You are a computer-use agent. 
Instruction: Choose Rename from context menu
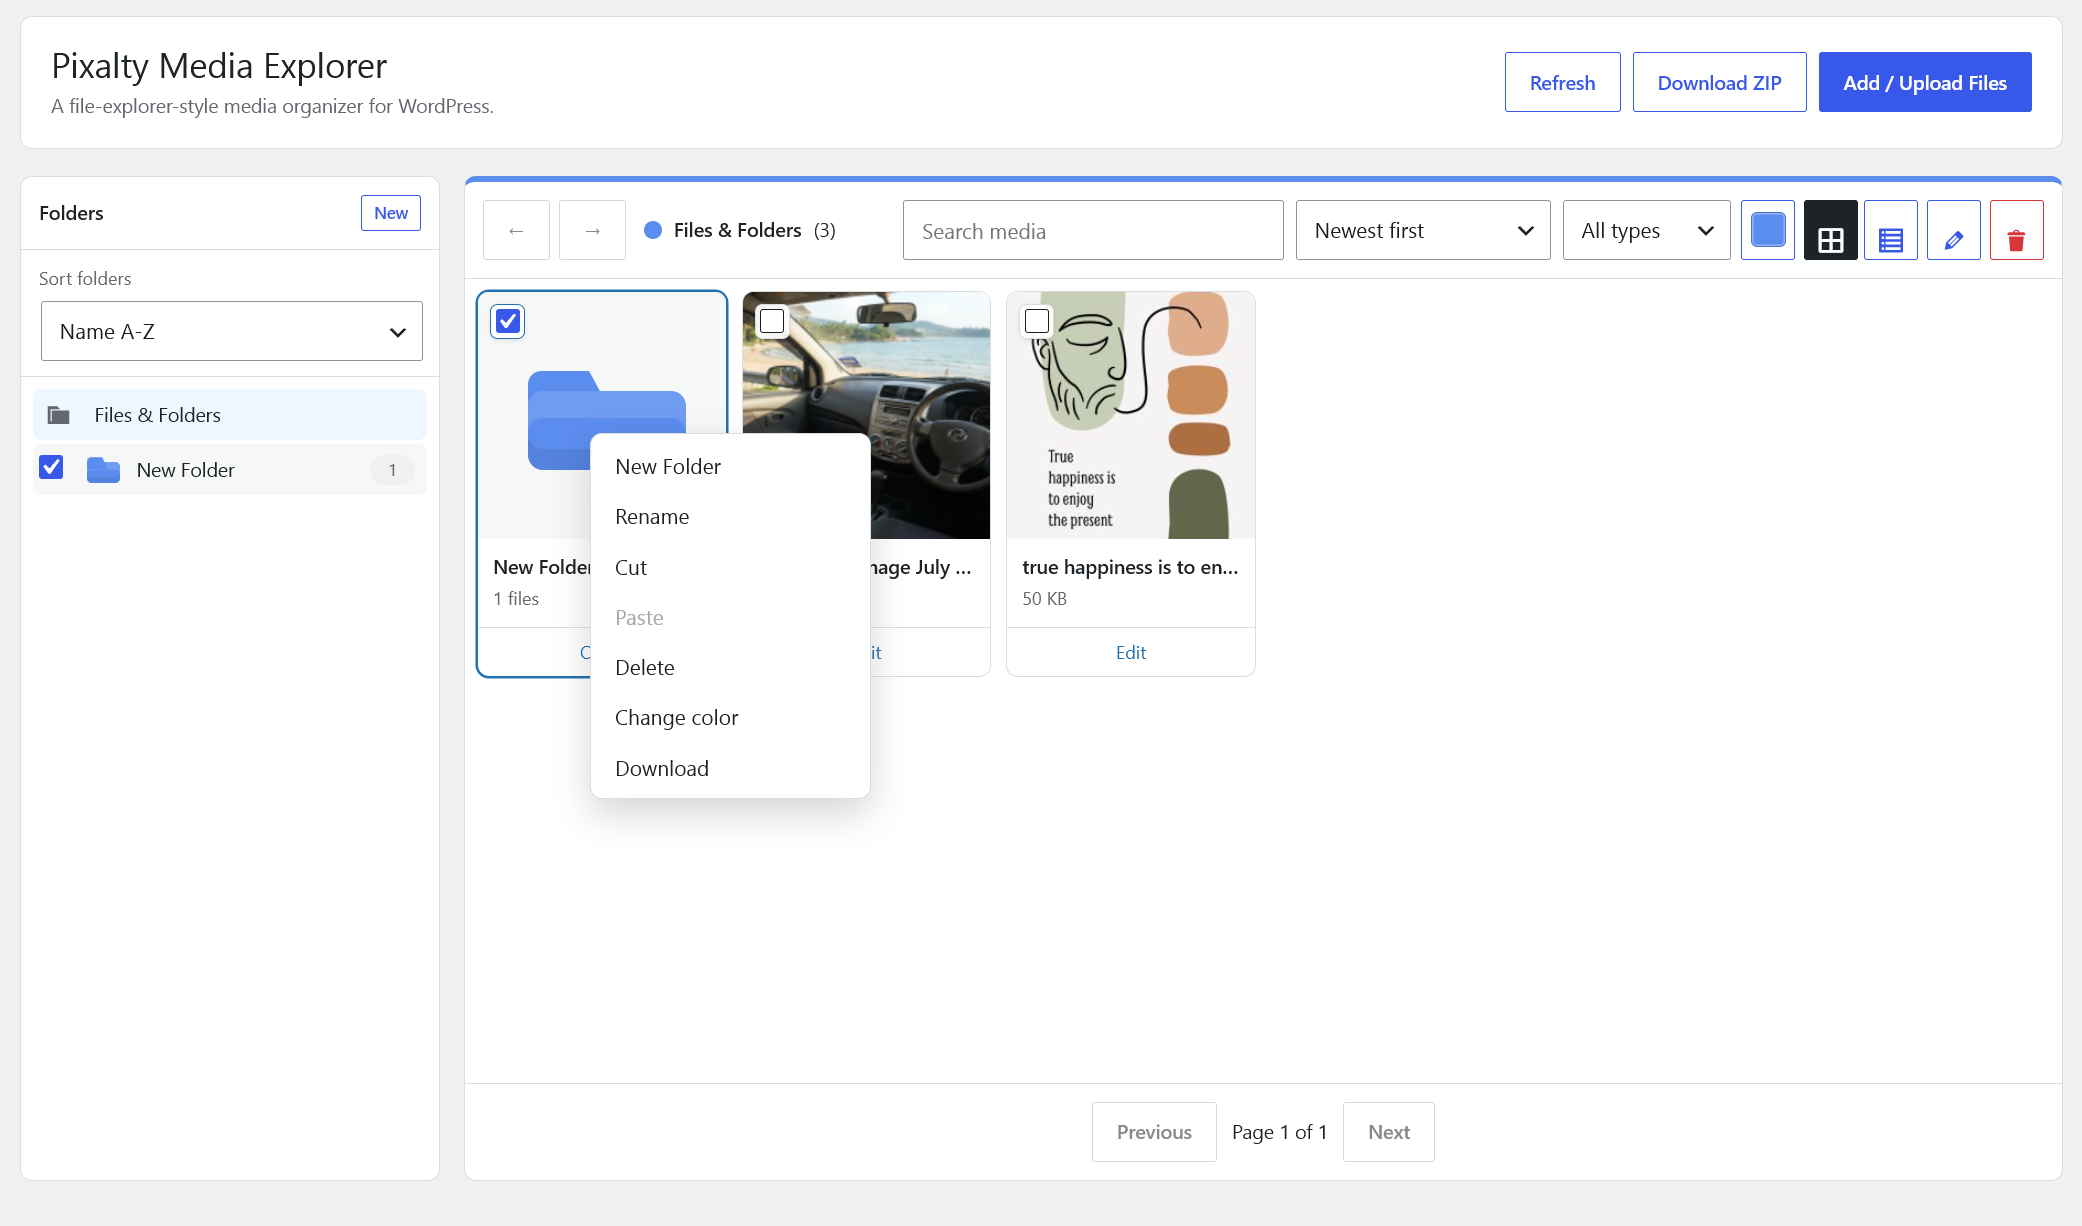tap(730, 517)
